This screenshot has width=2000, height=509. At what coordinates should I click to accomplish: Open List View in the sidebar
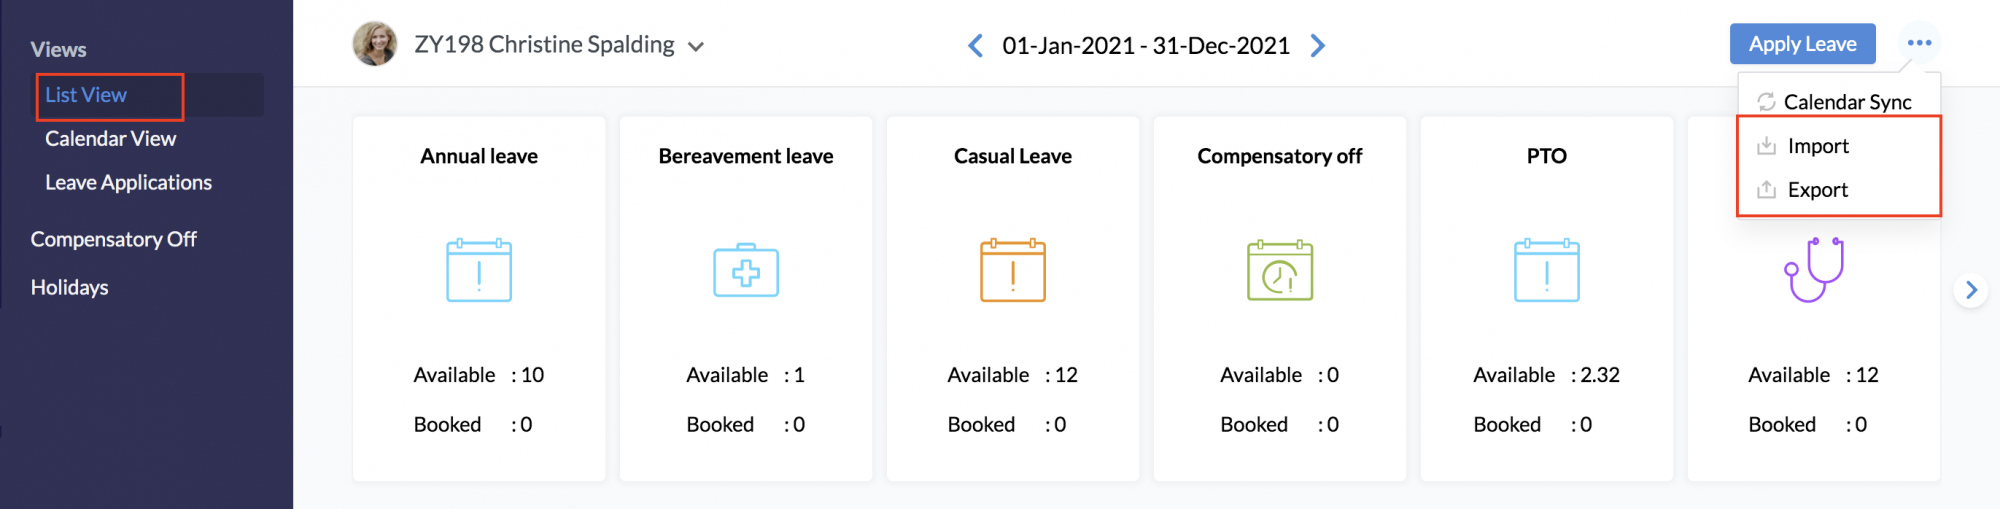[x=86, y=95]
